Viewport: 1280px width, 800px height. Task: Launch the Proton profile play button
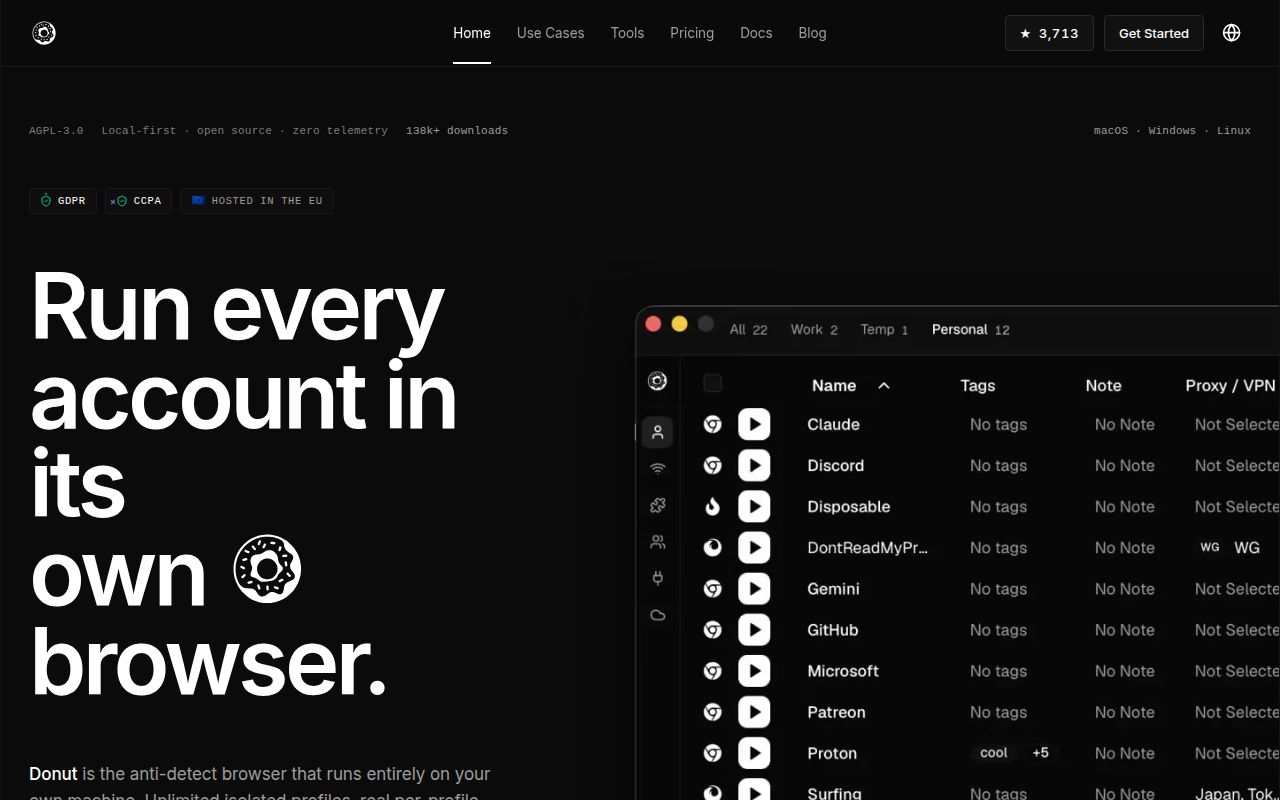point(754,753)
